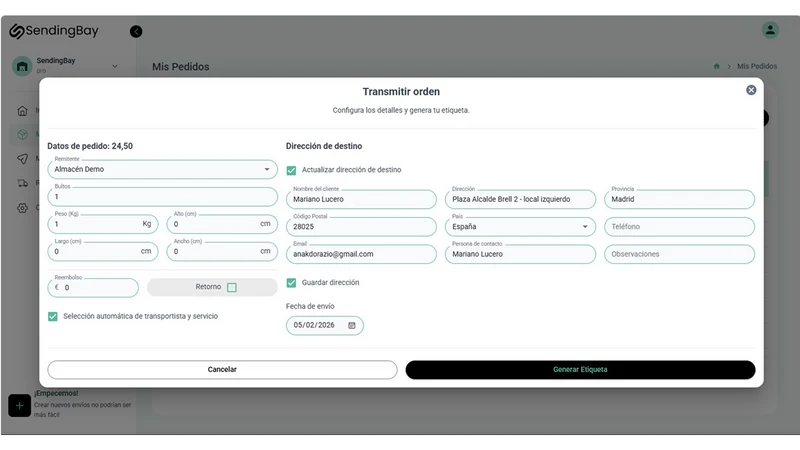Uncheck Actualizar dirección de destino

click(291, 170)
